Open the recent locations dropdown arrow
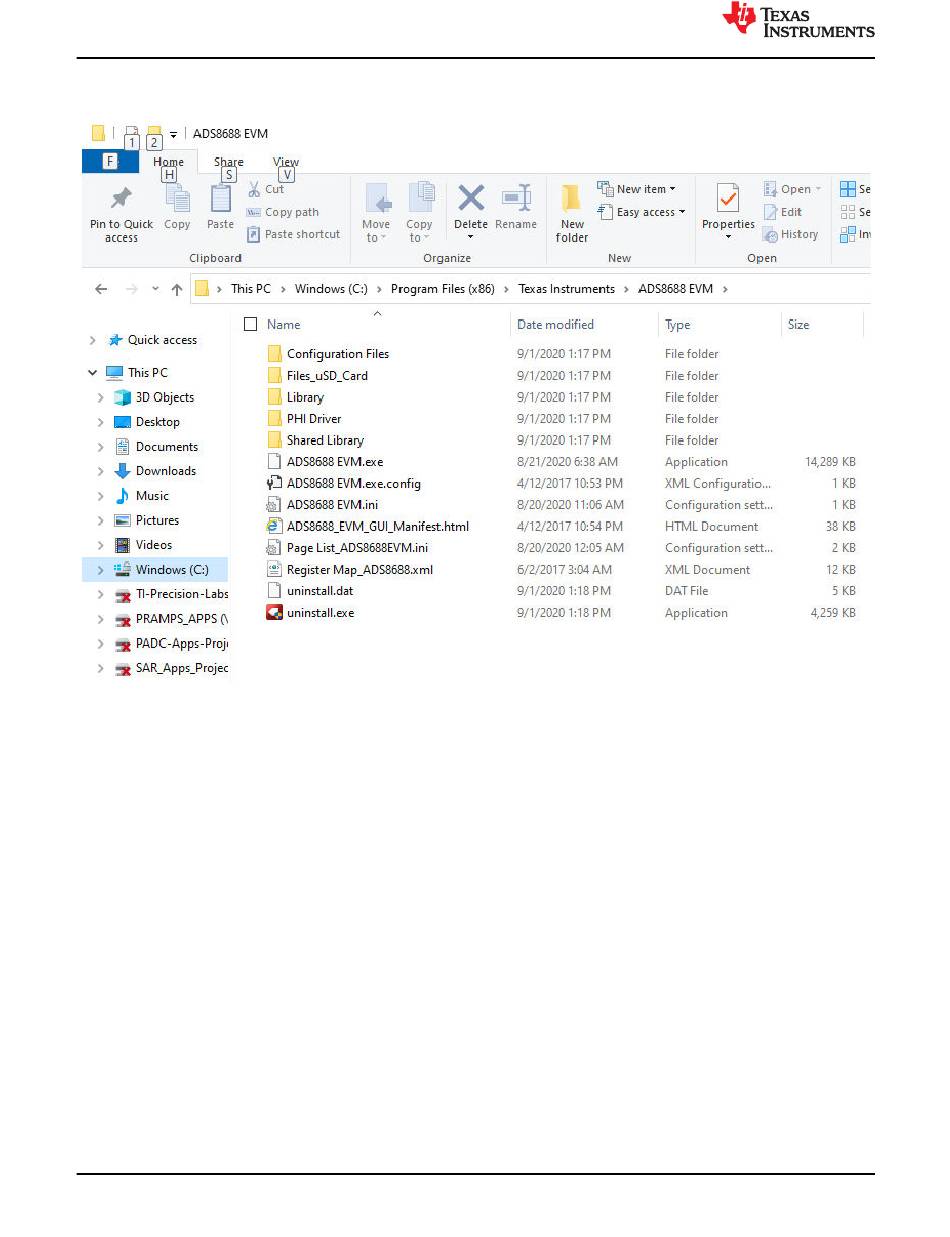The image size is (950, 1237). pos(155,289)
